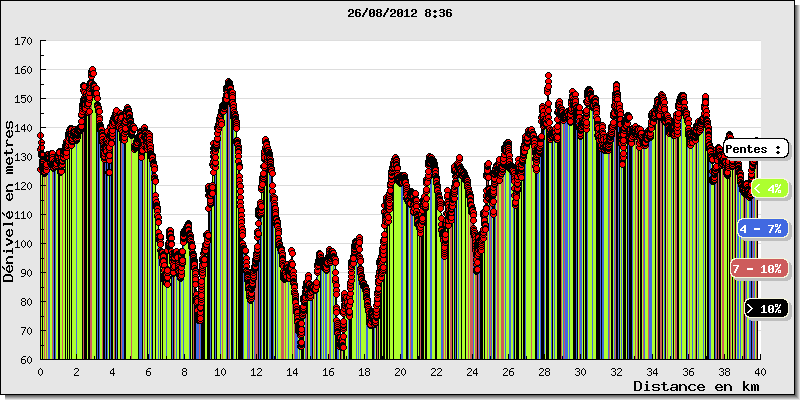Click the red '7 - 10%' legend badge
800x400 pixels.
pos(759,269)
